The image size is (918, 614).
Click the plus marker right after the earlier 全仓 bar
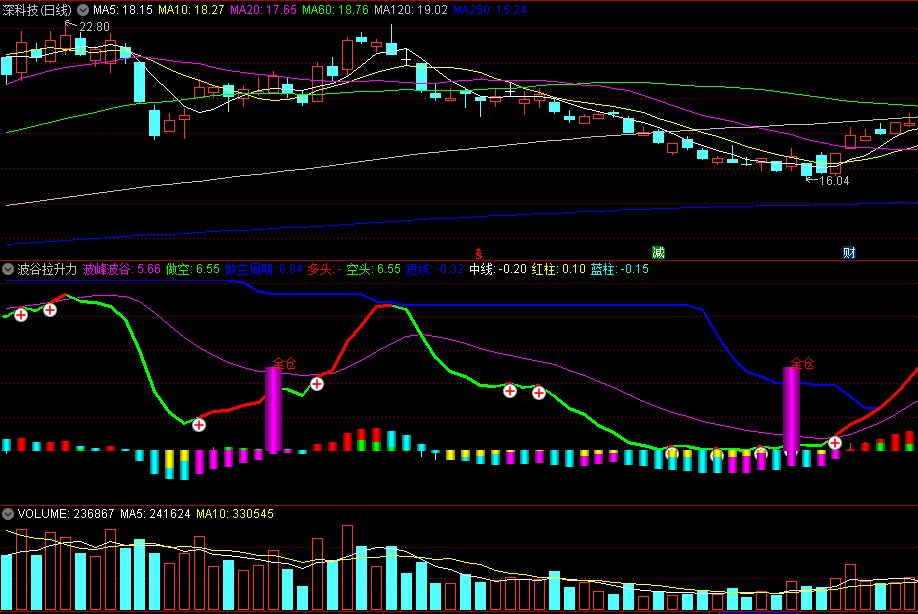pyautogui.click(x=317, y=384)
